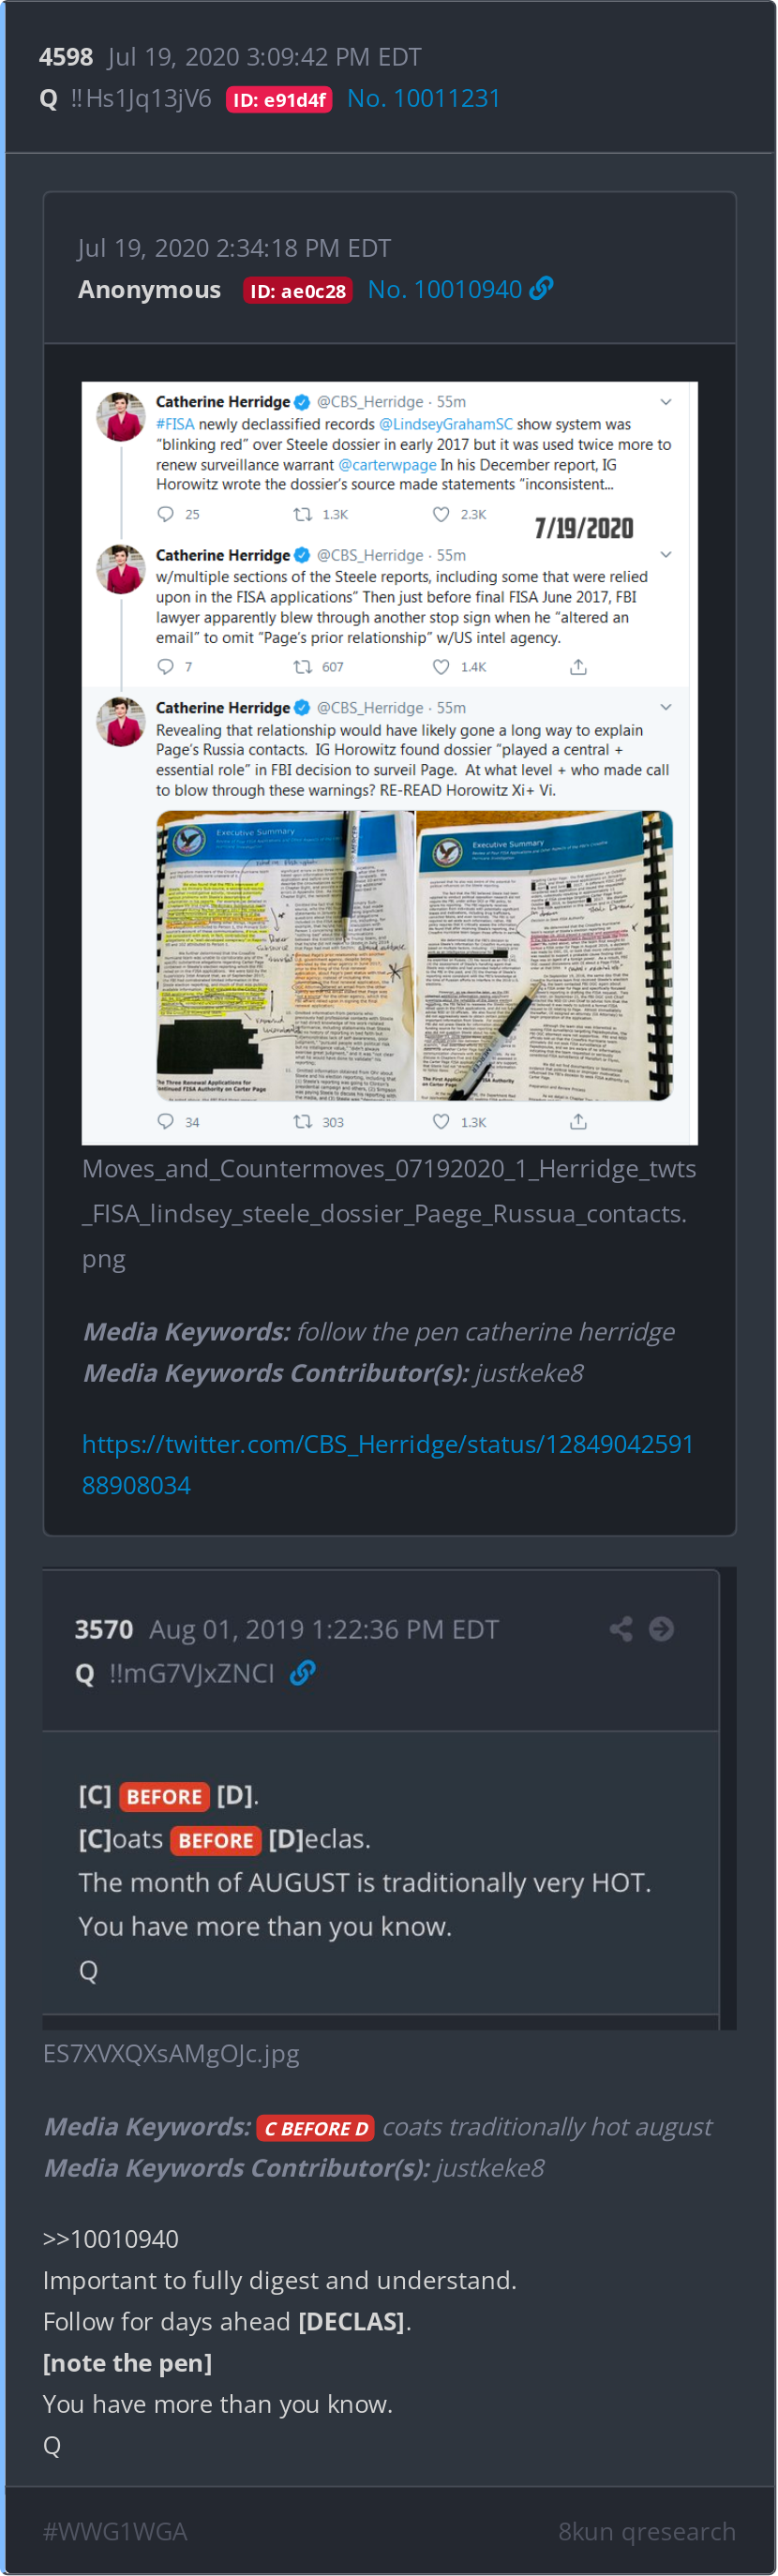778x2576 pixels.
Task: Expand the chevron menu on third tweet
Action: click(666, 708)
